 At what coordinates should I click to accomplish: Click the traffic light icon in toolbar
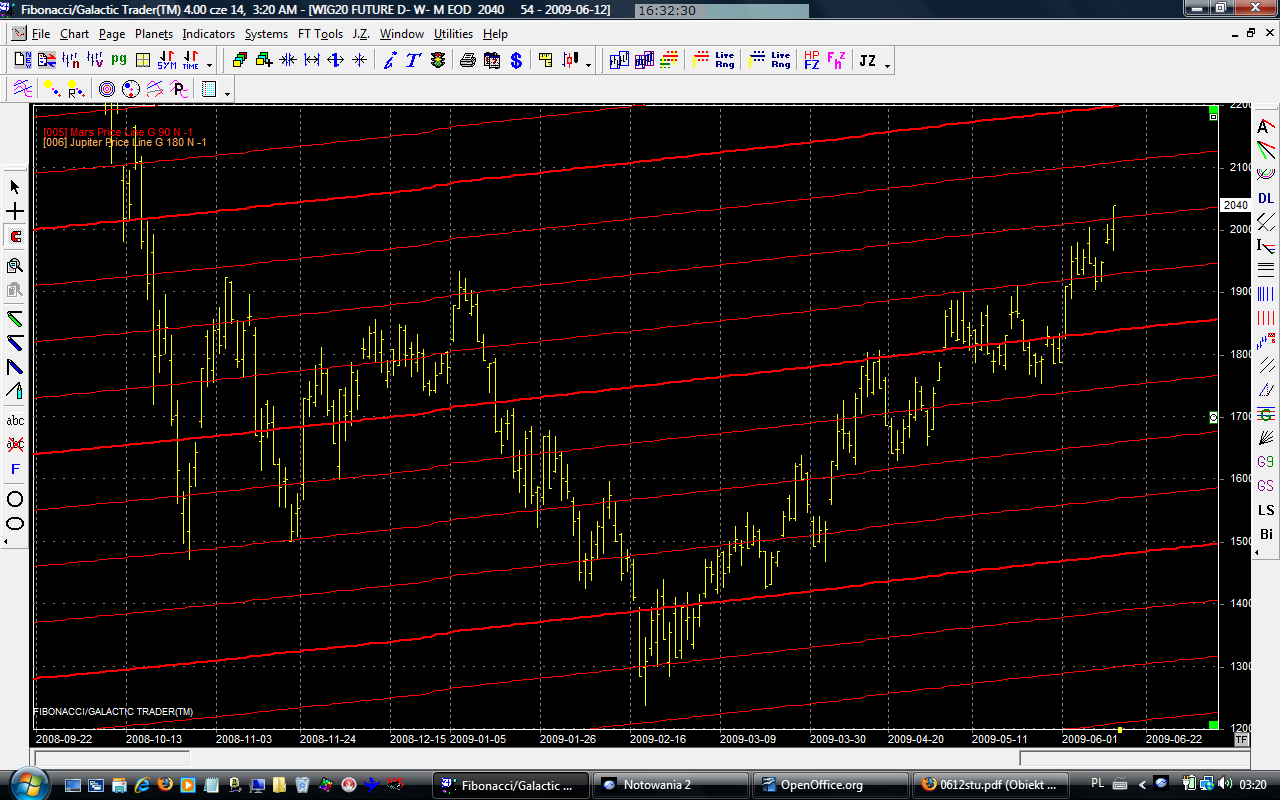(438, 60)
